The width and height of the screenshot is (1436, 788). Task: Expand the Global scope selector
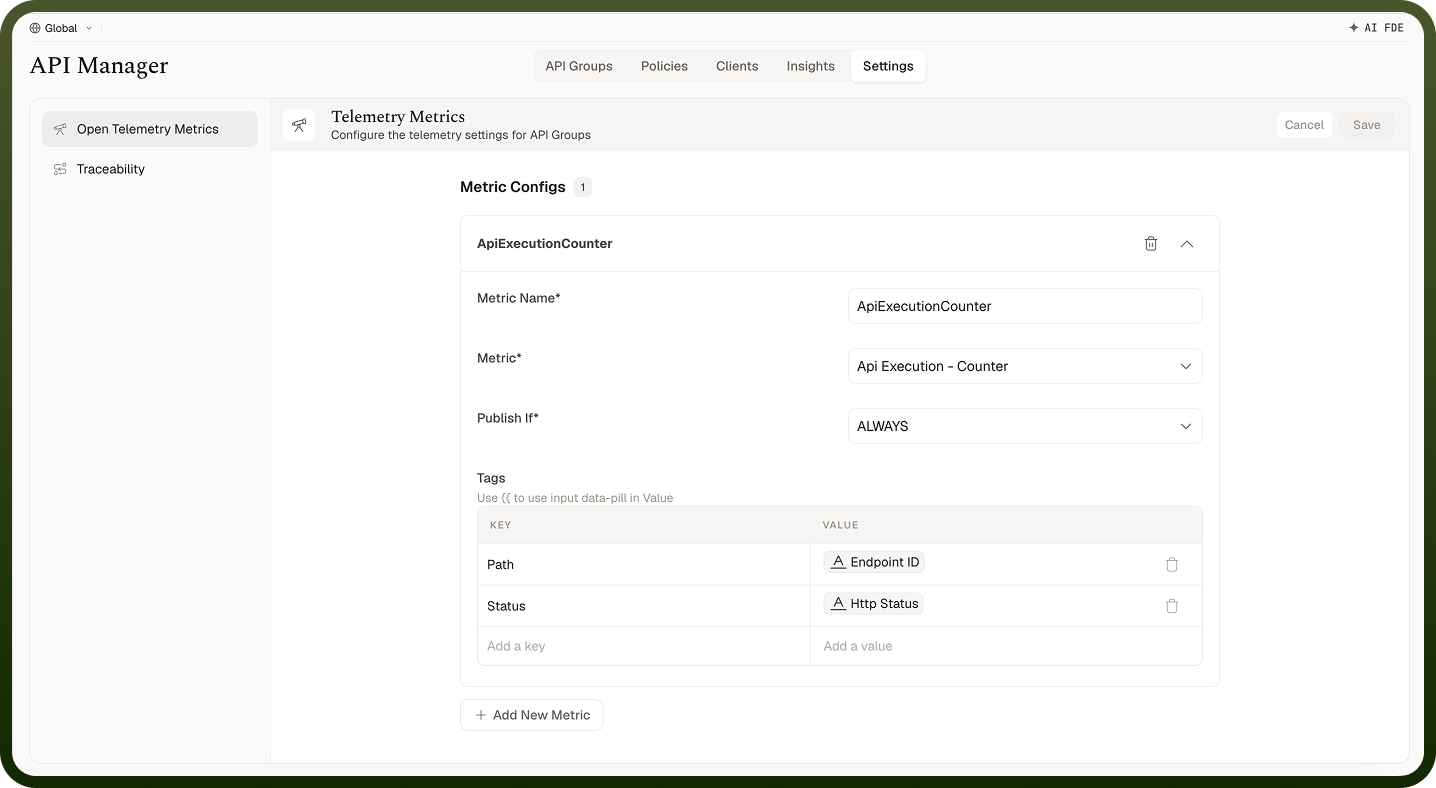point(61,28)
